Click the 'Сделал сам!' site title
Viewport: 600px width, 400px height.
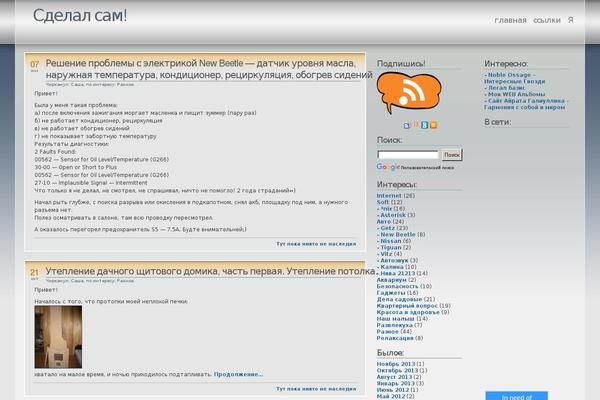point(80,16)
